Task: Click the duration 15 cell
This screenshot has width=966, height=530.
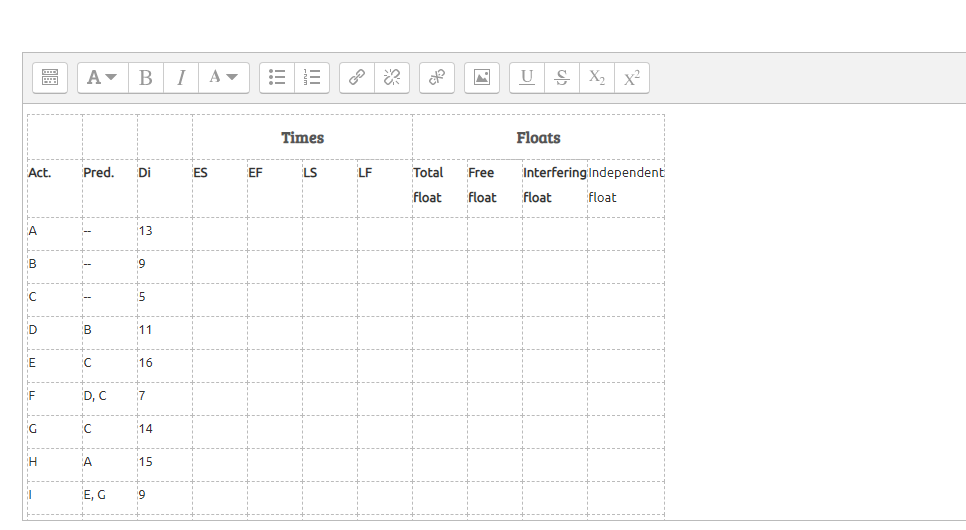Action: 164,465
